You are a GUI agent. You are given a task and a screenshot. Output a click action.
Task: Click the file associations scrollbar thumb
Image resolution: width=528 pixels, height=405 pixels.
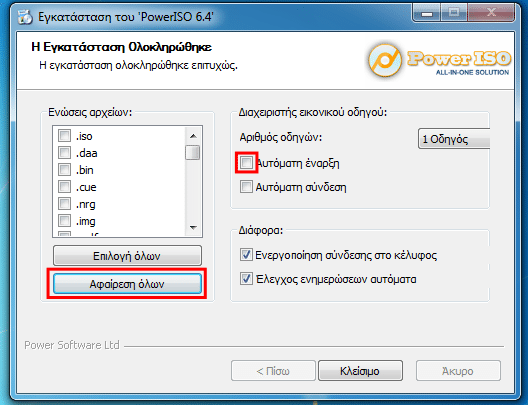pos(193,153)
